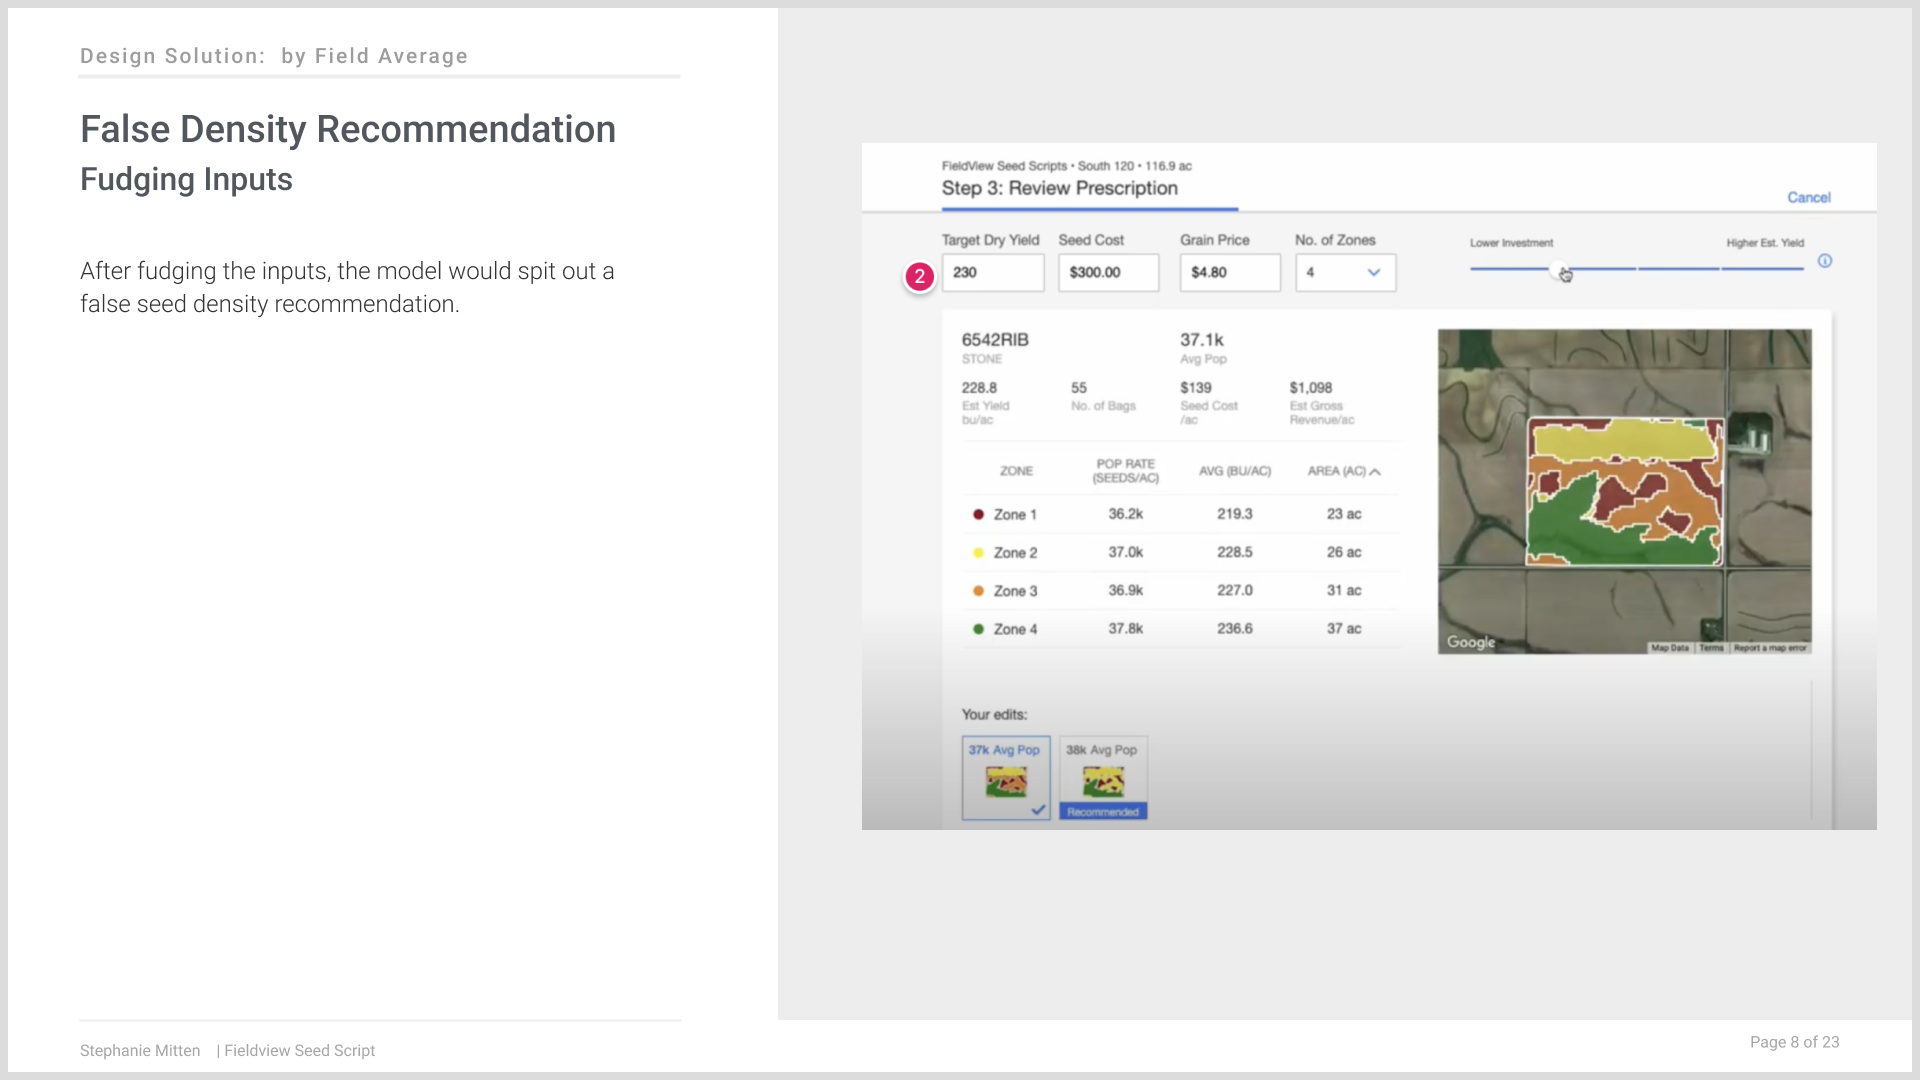Select the 38k Avg Pop recommended thumbnail
This screenshot has width=1920, height=1080.
coord(1103,778)
